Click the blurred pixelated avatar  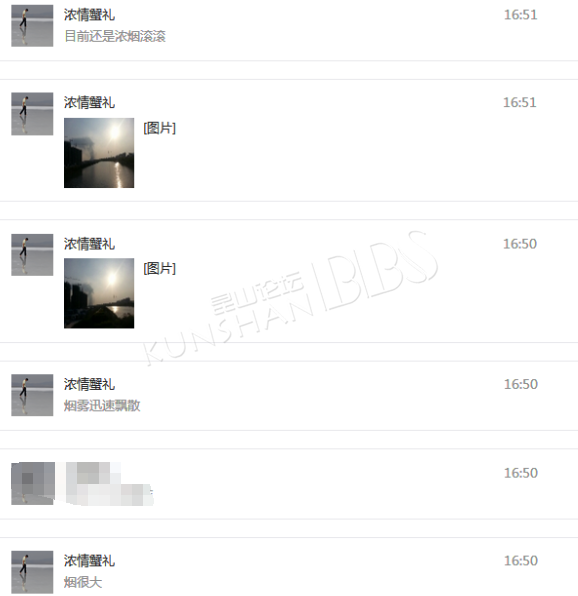[32, 483]
